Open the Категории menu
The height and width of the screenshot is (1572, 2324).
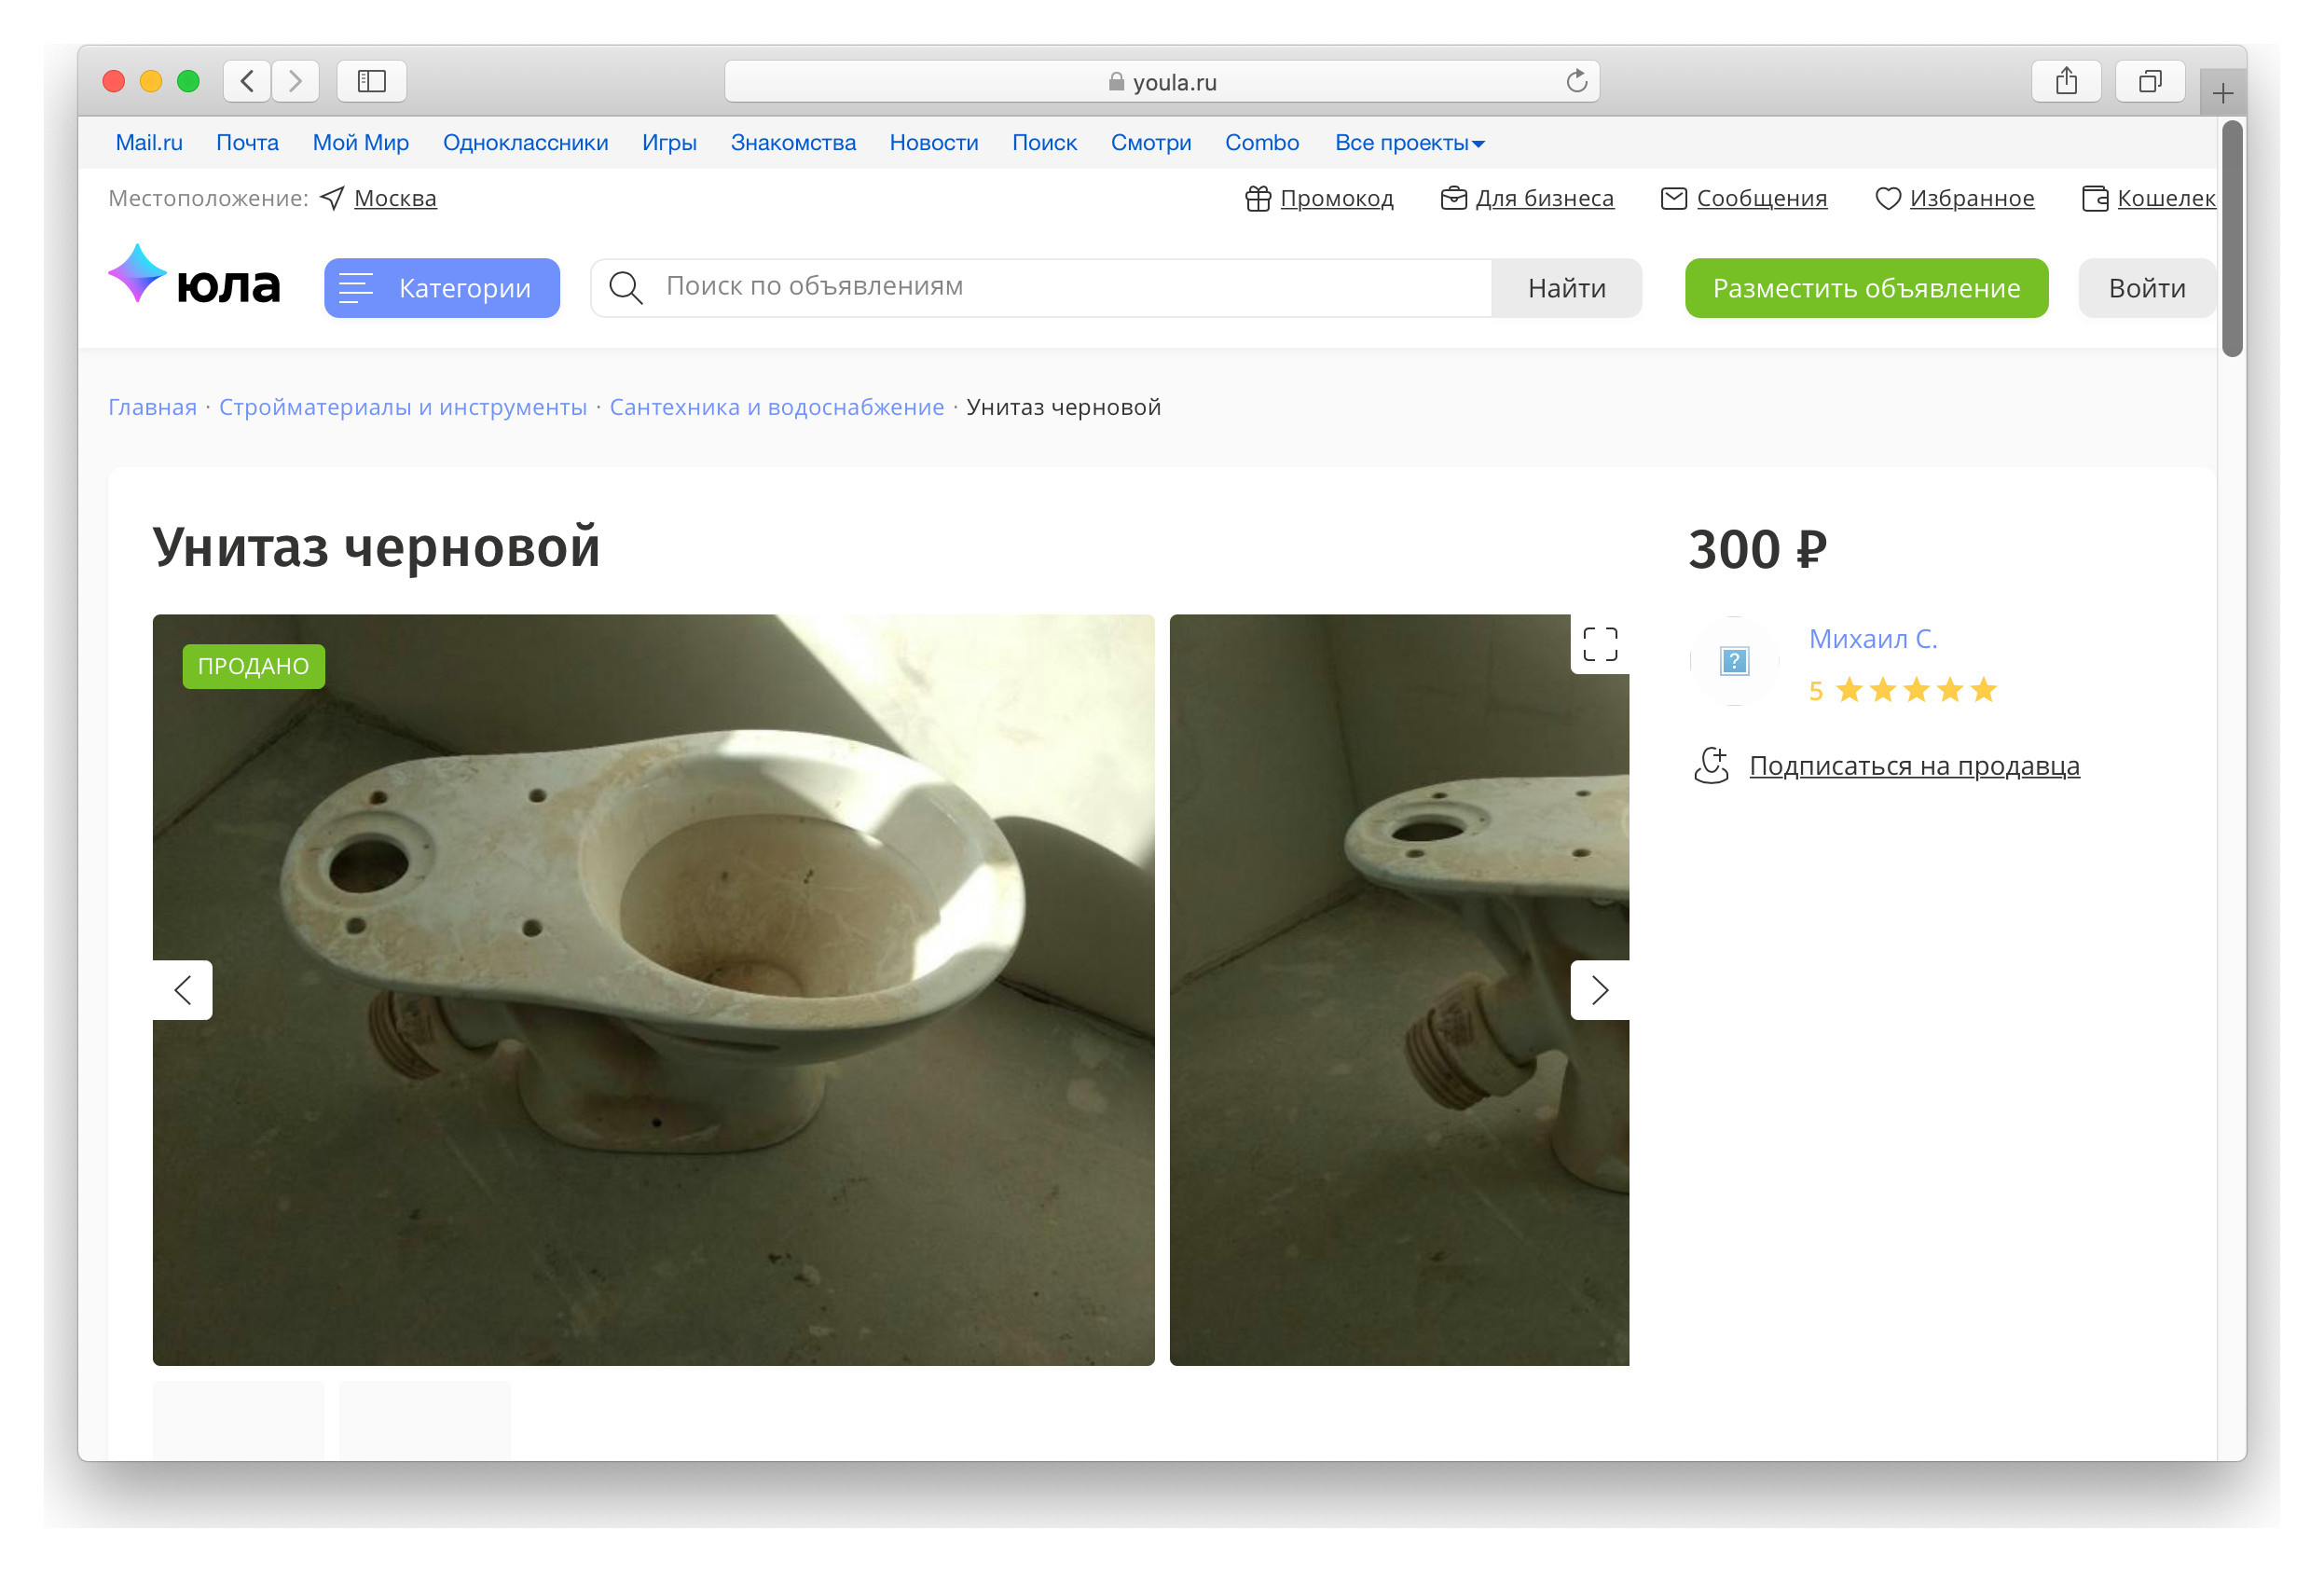(441, 288)
